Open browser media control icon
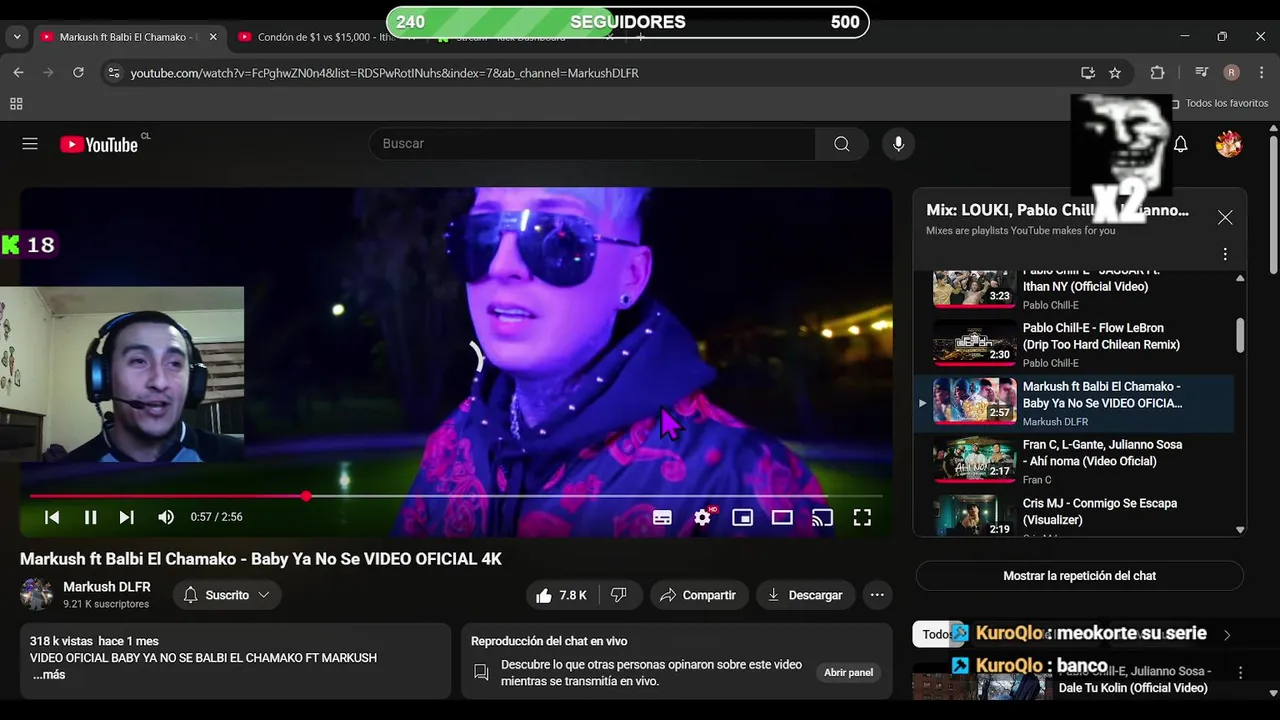 click(x=1202, y=73)
